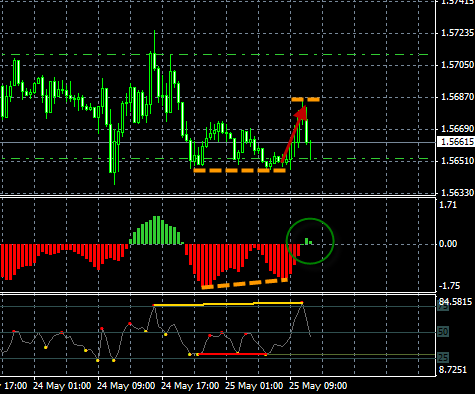Image resolution: width=475 pixels, height=394 pixels.
Task: Click the 1.57050 price axis label
Action: 457,65
